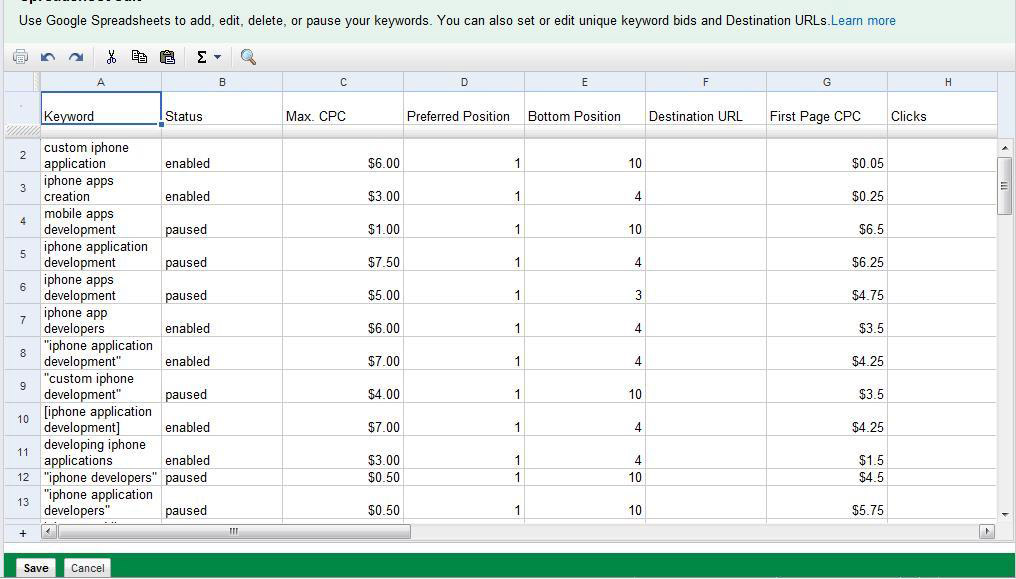Select the [iphone application development] cell

[x=100, y=420]
